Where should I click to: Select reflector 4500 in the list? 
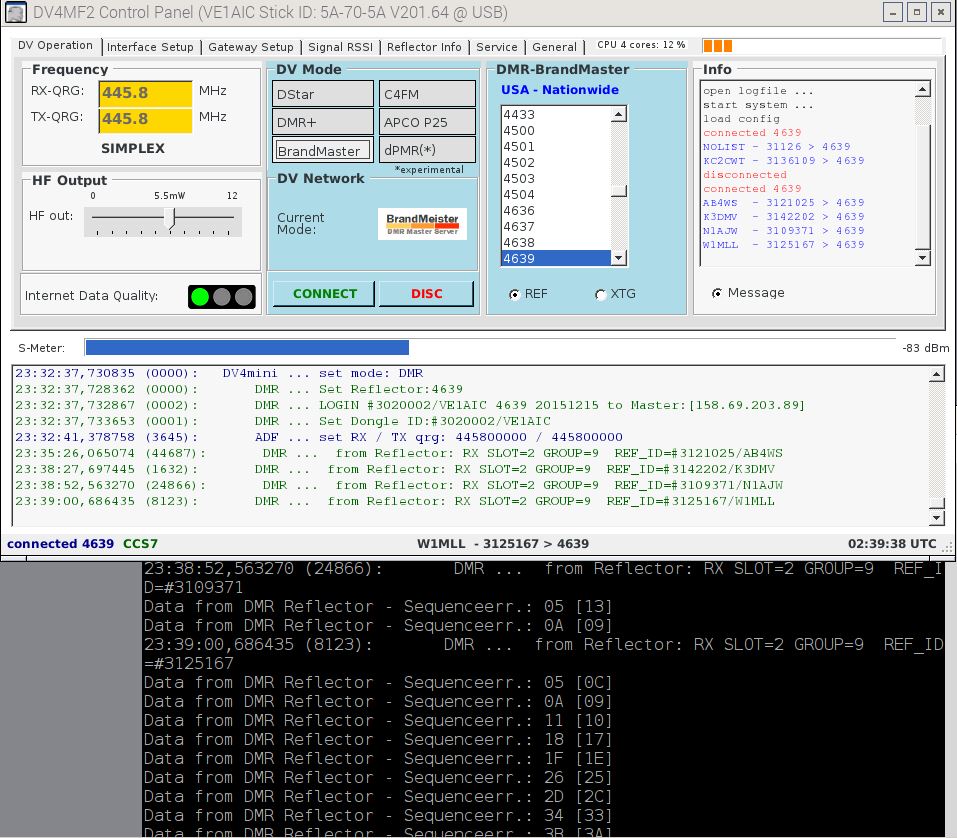point(555,130)
